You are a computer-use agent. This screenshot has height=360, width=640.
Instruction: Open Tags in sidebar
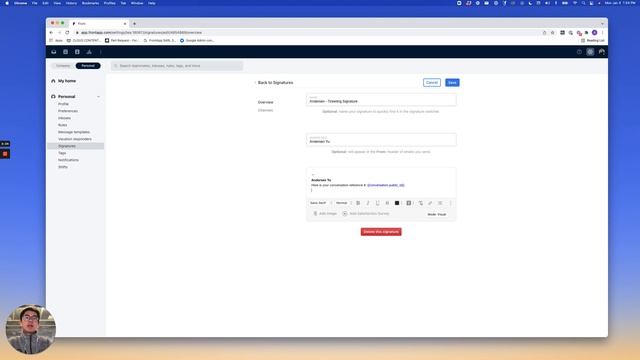(x=62, y=153)
